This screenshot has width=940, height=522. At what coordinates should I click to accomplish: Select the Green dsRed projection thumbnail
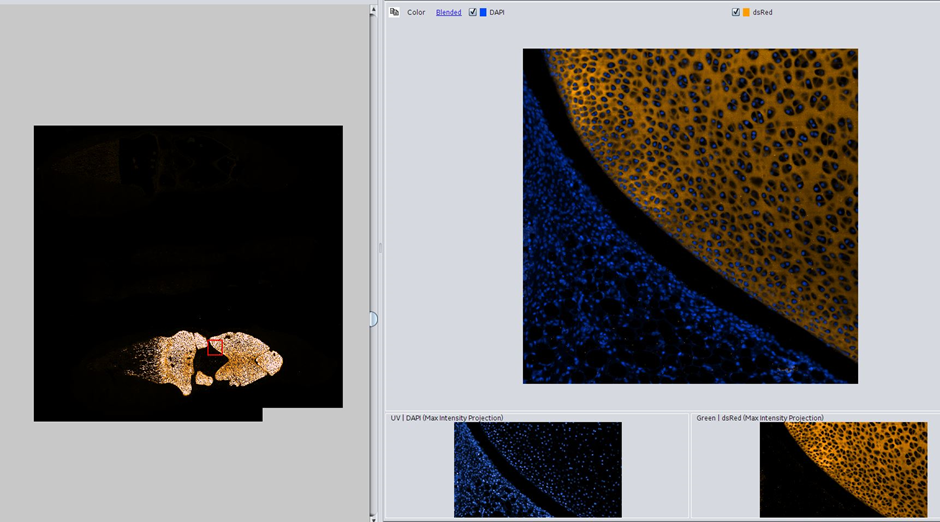pyautogui.click(x=843, y=469)
